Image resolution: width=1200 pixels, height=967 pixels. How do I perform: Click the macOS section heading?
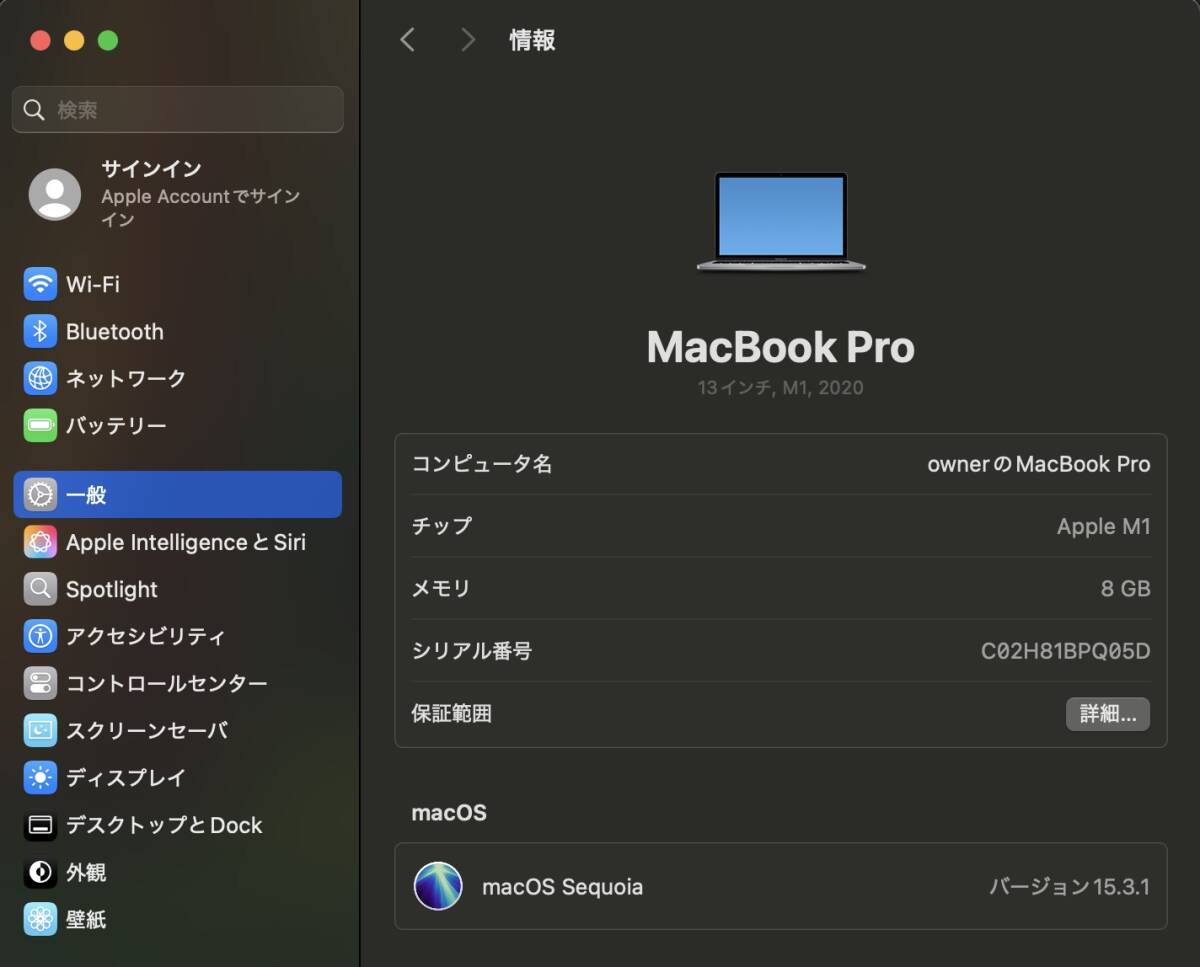click(449, 813)
